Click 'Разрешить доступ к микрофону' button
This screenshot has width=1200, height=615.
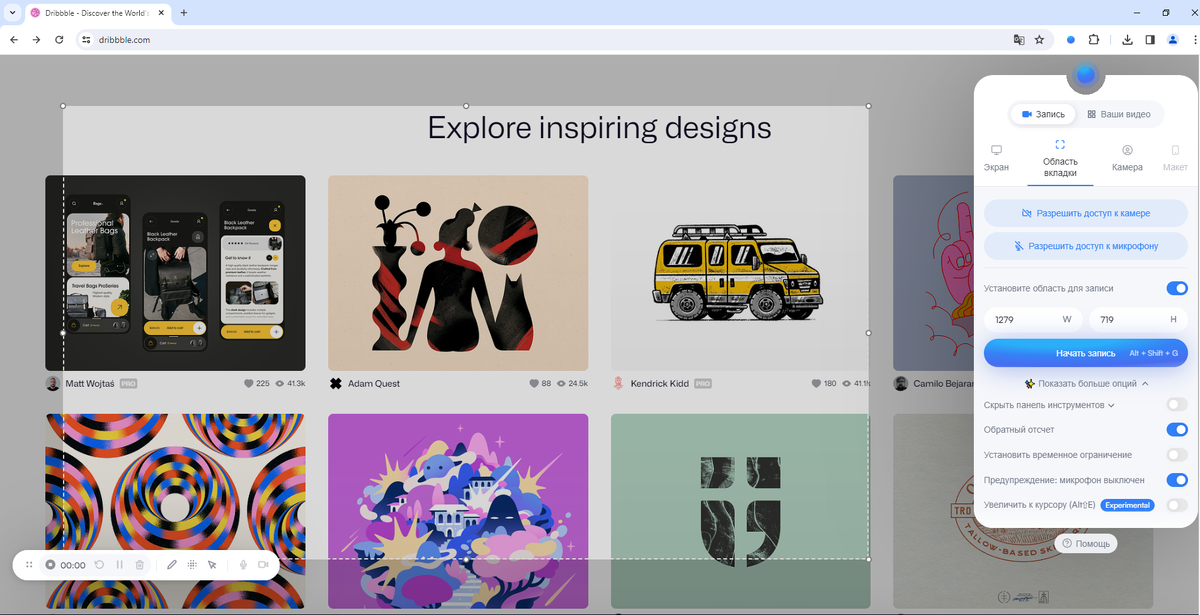click(x=1086, y=246)
